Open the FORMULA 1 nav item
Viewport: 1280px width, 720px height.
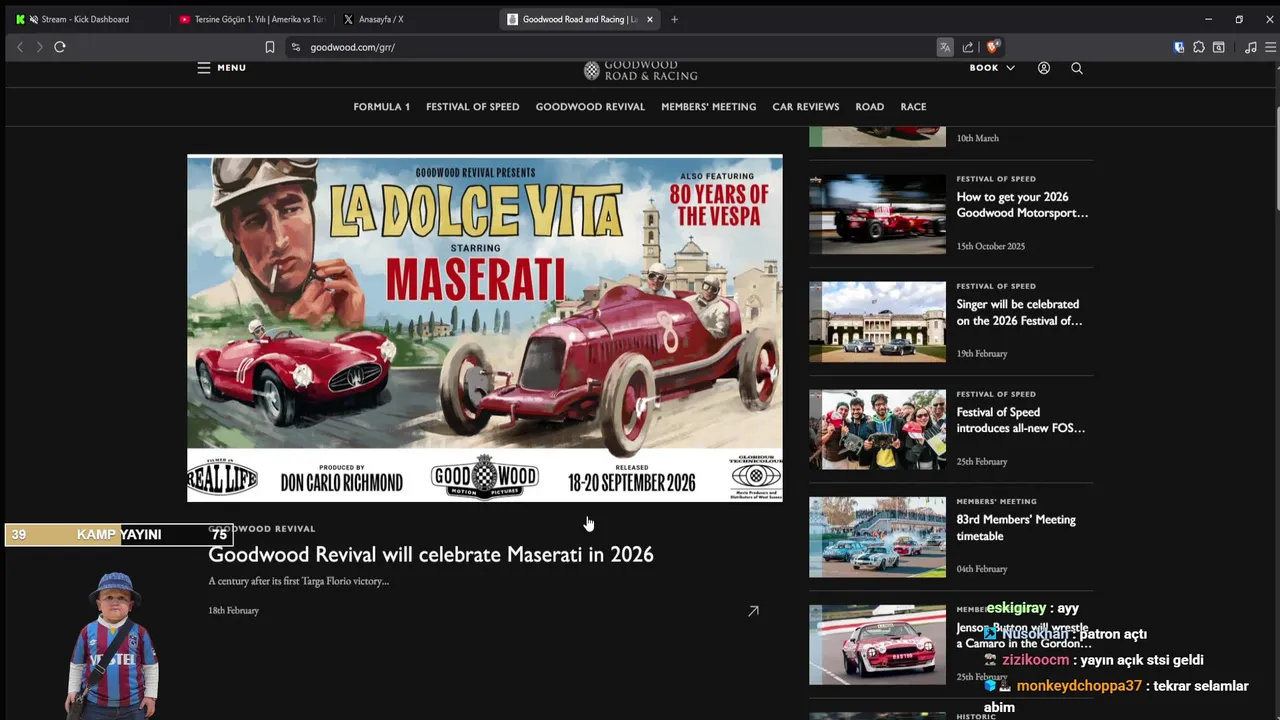point(381,107)
